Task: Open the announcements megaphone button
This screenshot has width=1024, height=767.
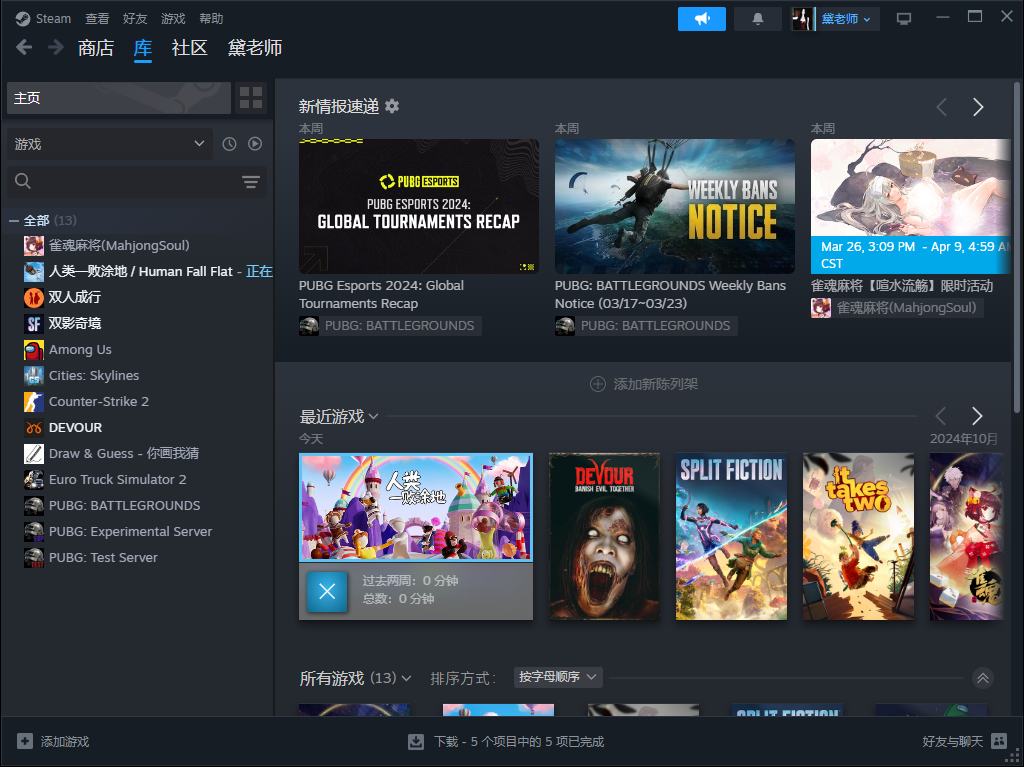Action: (x=701, y=19)
